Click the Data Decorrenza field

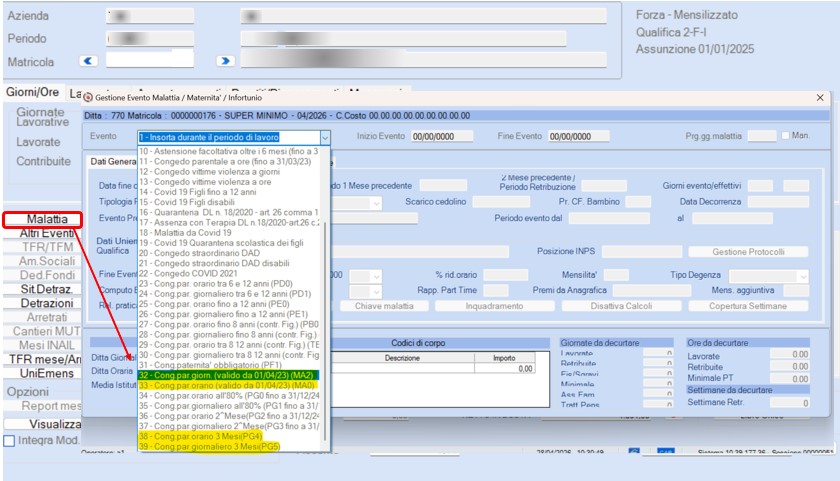(778, 202)
